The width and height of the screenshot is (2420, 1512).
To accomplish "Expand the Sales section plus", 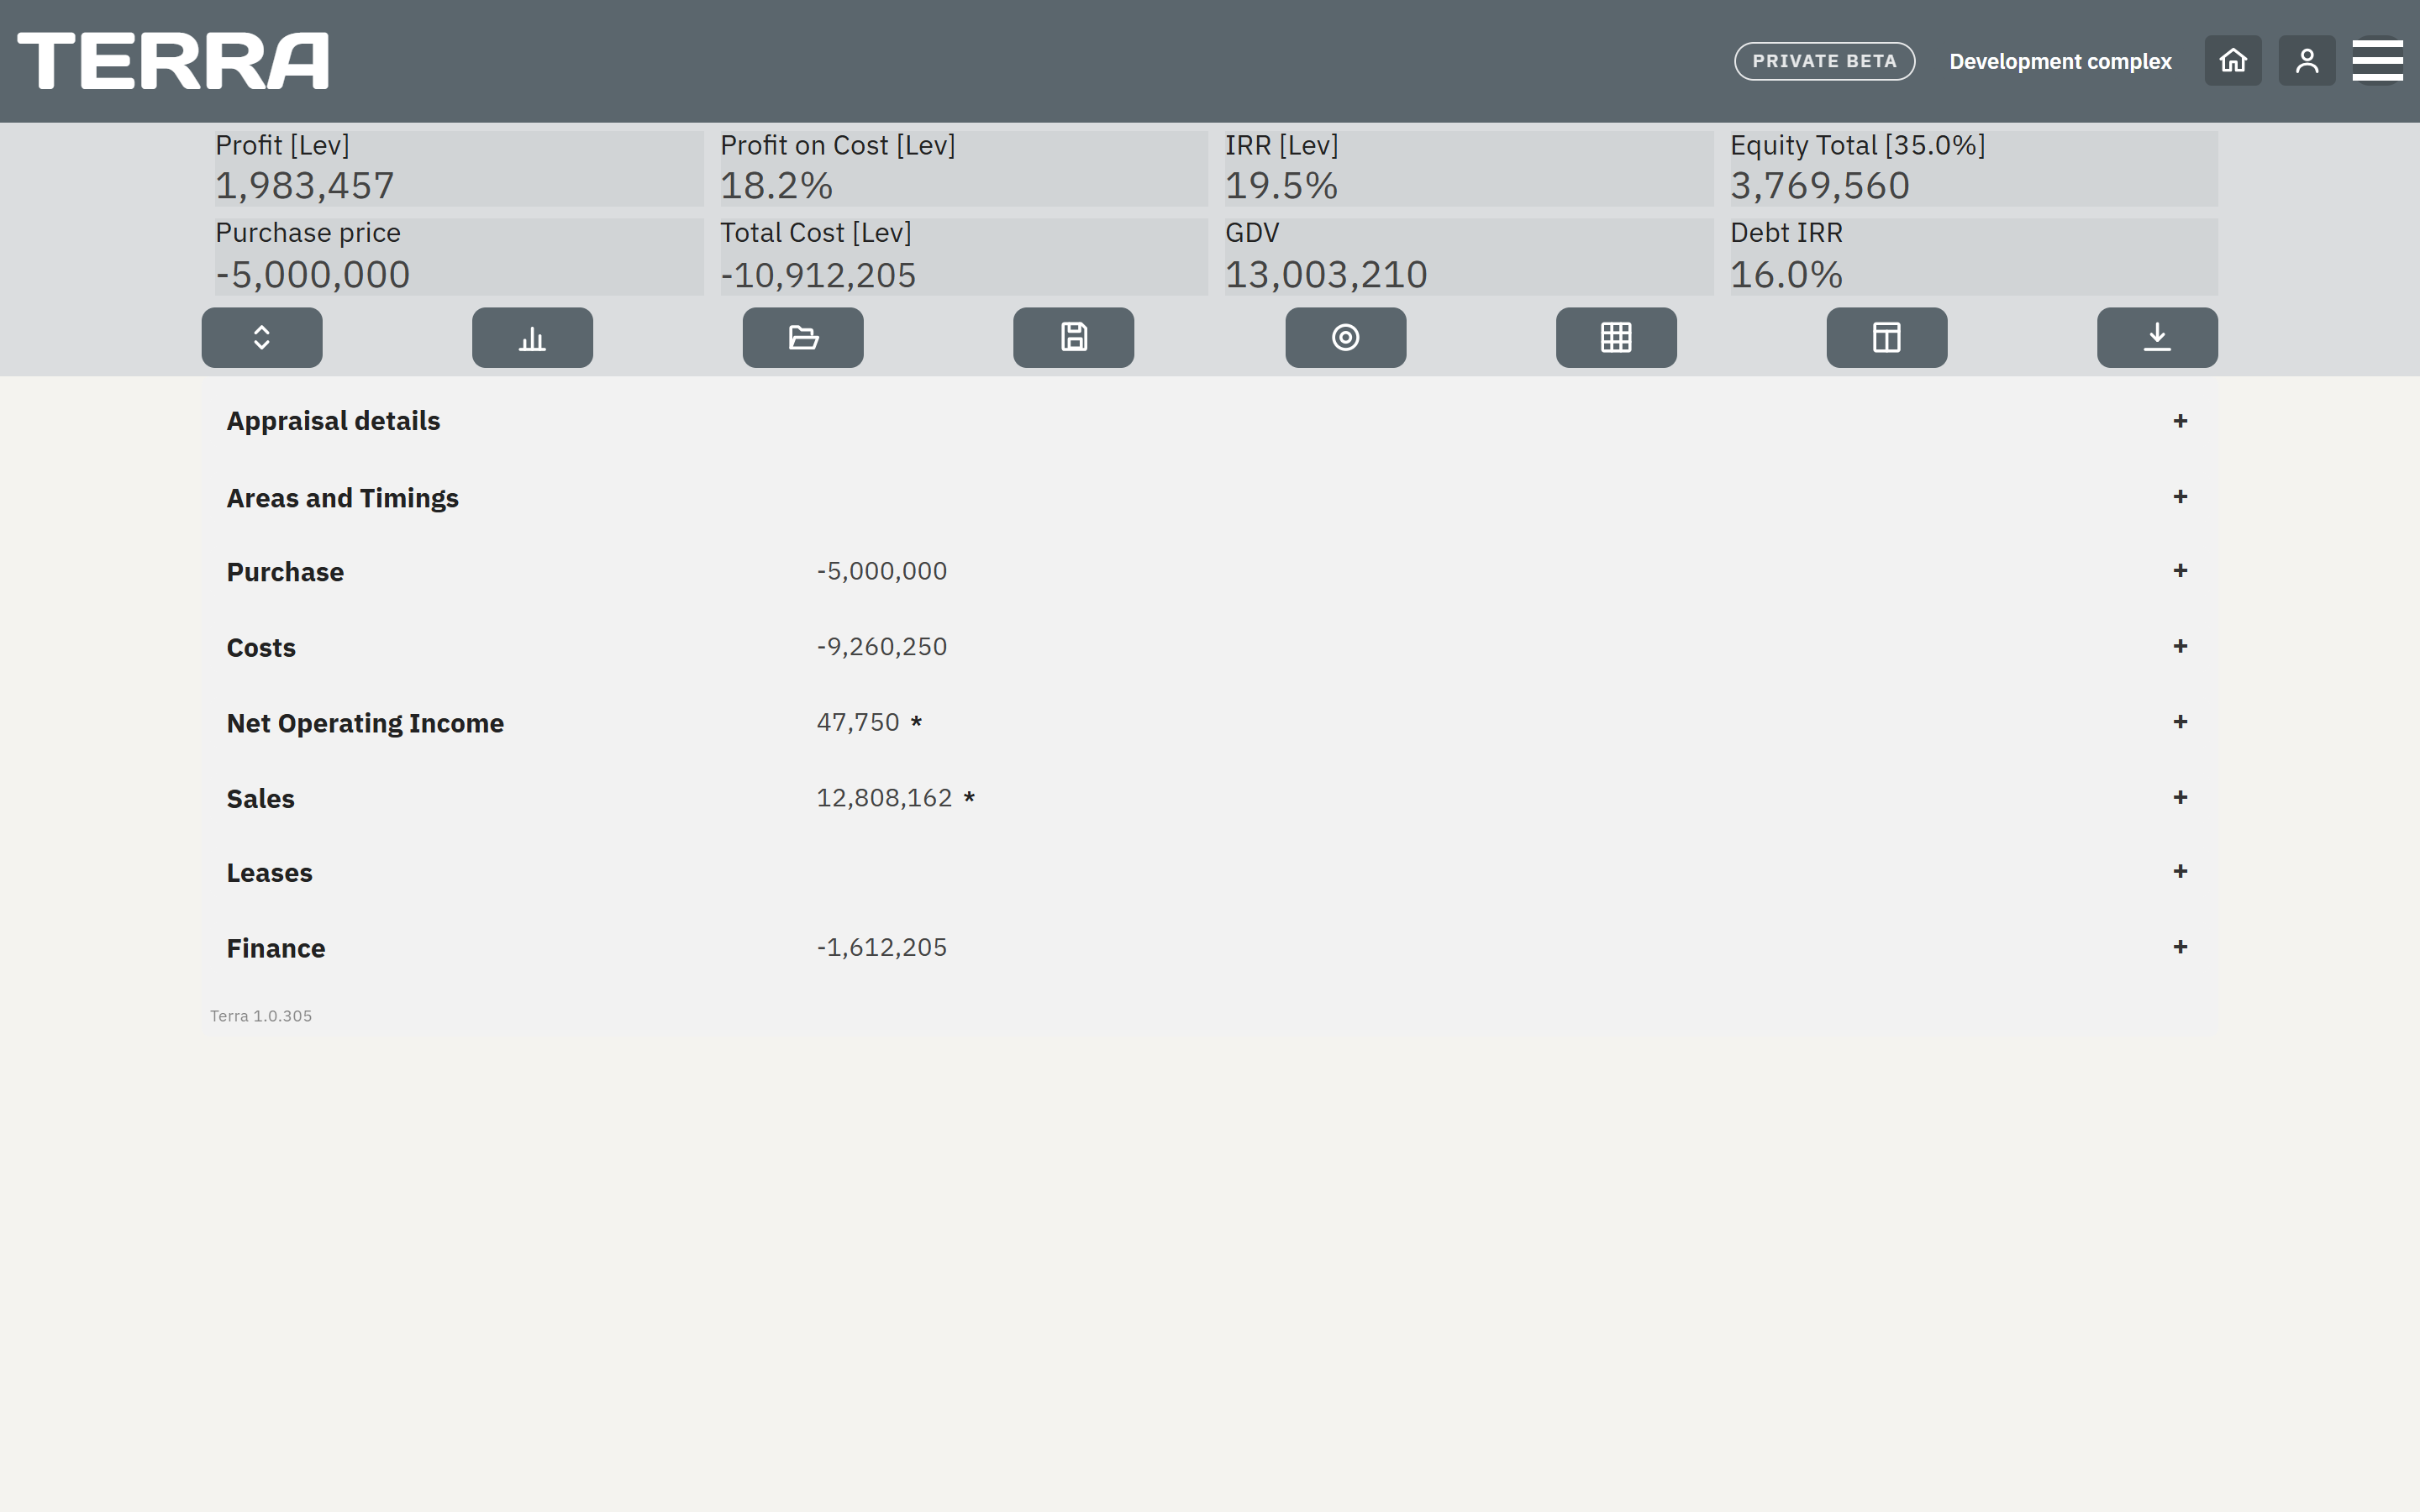I will tap(2180, 797).
